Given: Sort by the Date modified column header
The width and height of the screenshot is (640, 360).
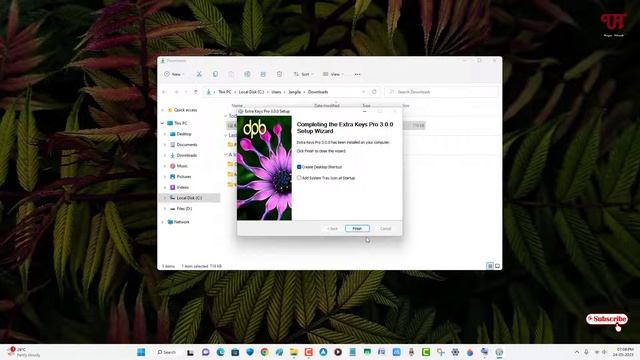Looking at the screenshot, I should (327, 106).
